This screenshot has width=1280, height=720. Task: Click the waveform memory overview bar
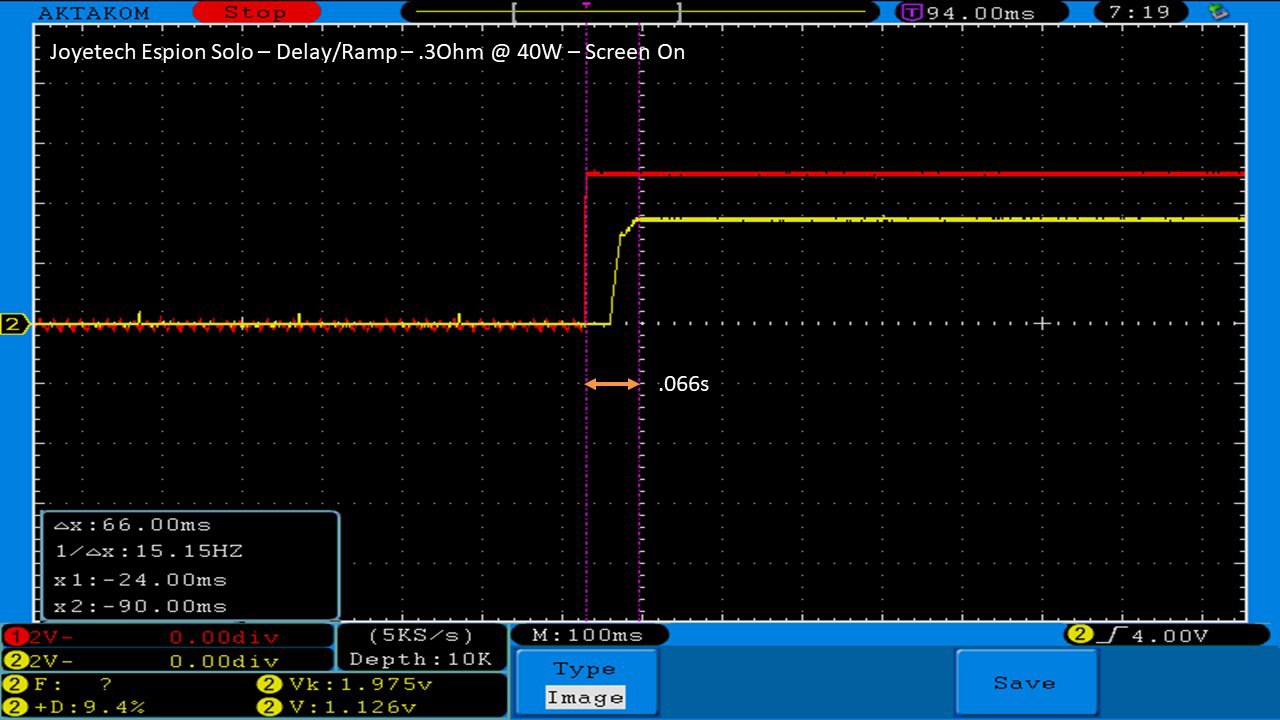tap(640, 13)
